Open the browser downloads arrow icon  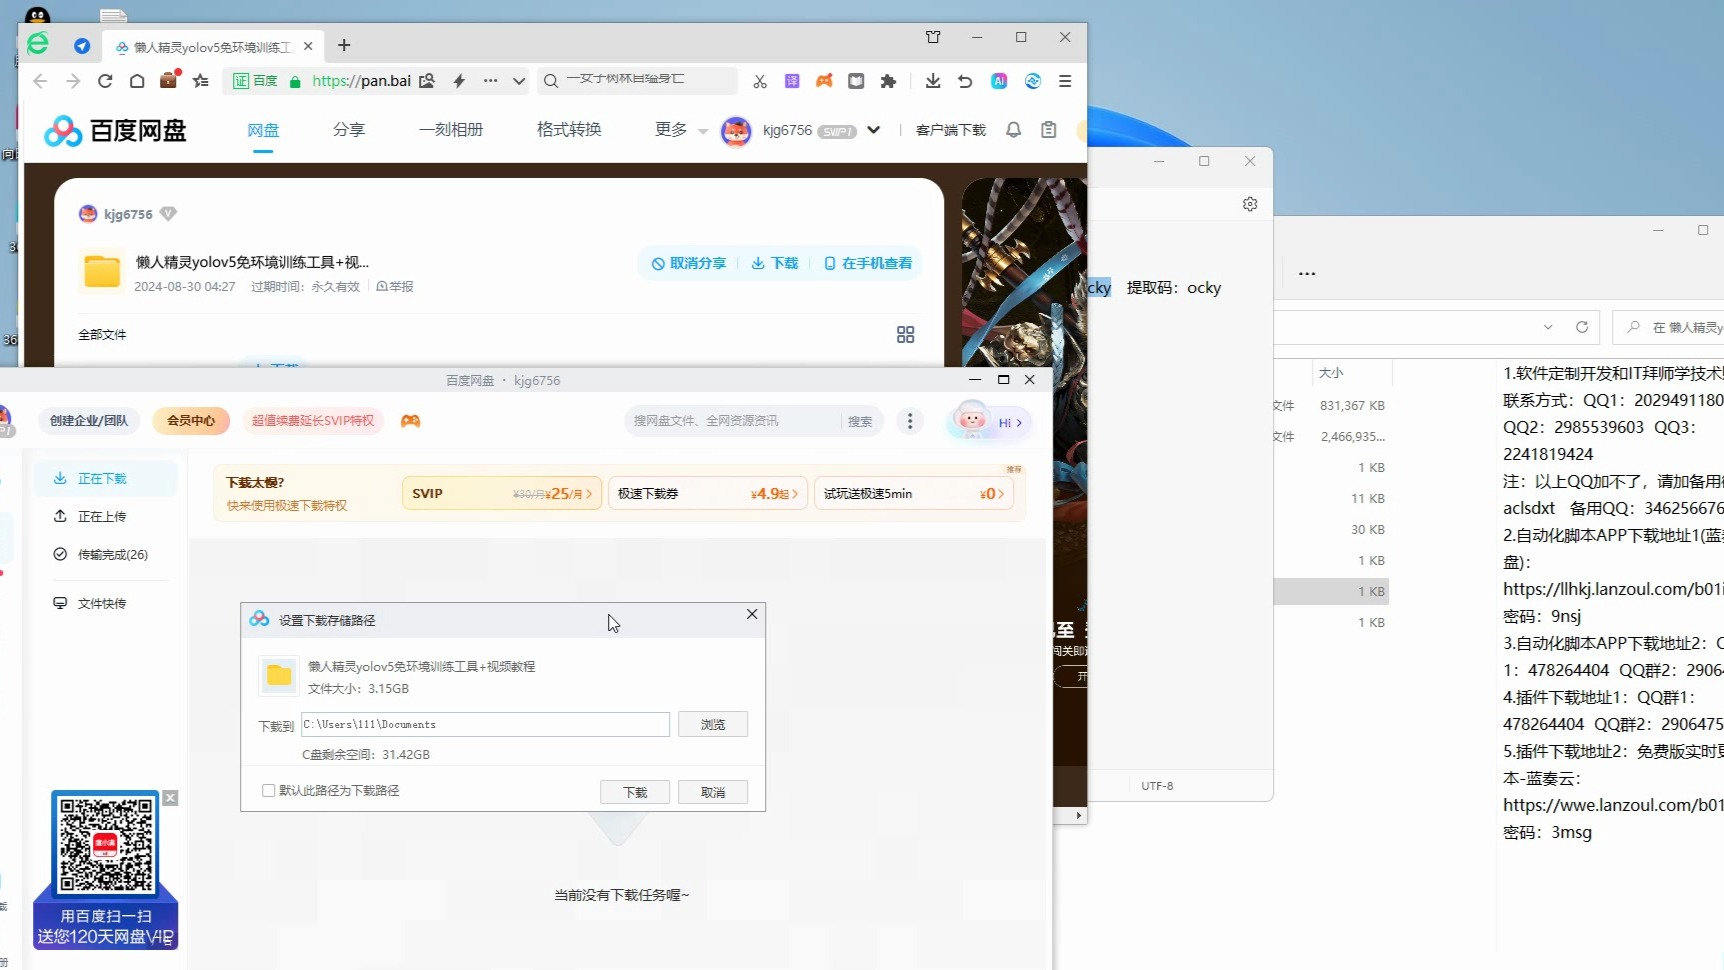click(933, 81)
